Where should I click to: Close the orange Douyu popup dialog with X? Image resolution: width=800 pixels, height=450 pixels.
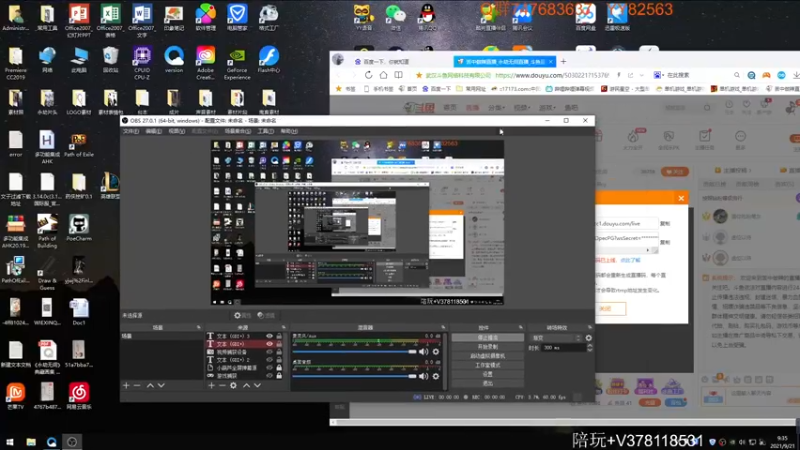(x=681, y=198)
